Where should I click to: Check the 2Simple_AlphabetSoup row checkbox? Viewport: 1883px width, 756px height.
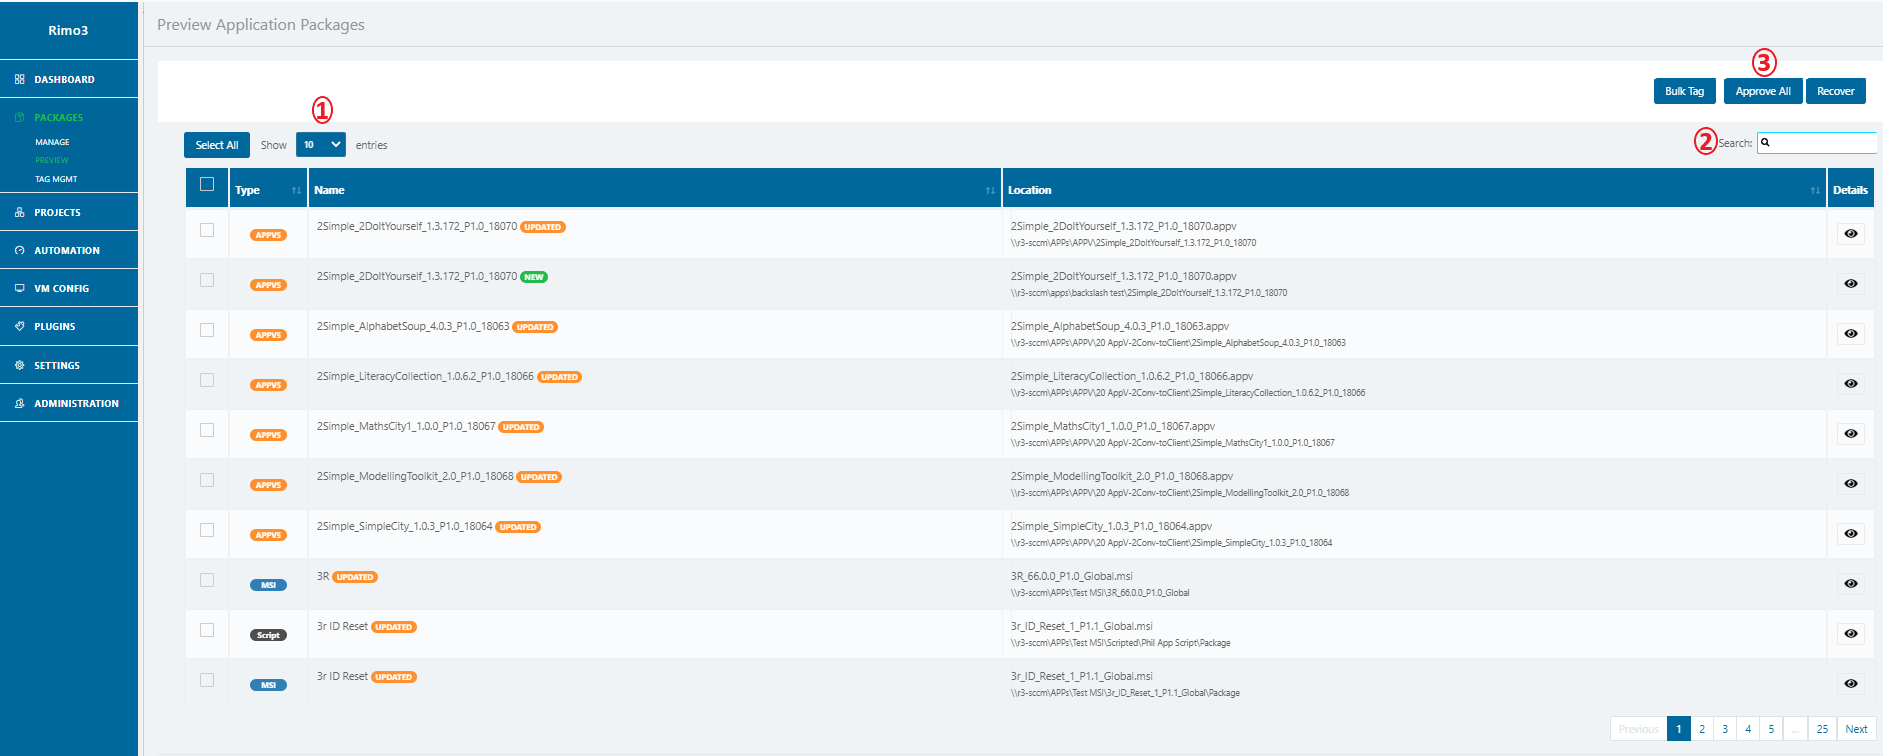(207, 330)
